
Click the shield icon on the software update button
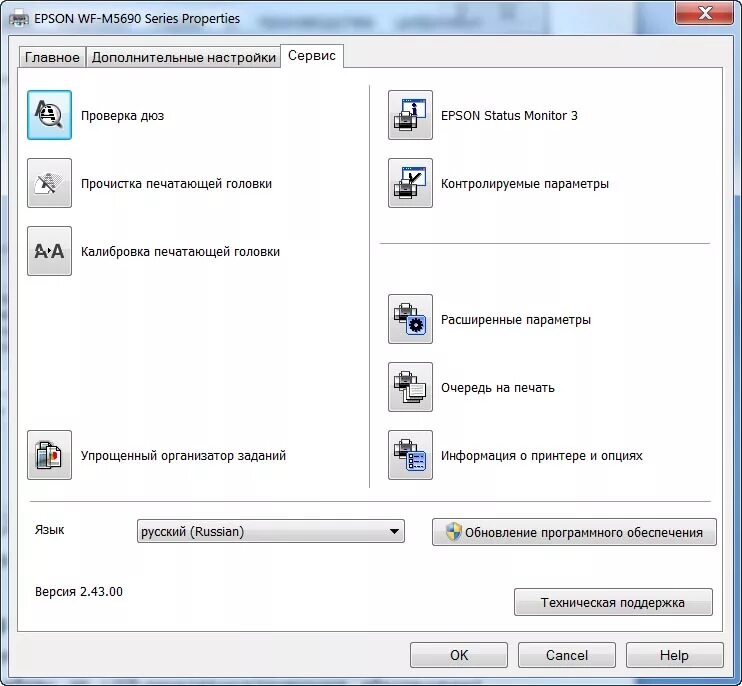[x=453, y=532]
